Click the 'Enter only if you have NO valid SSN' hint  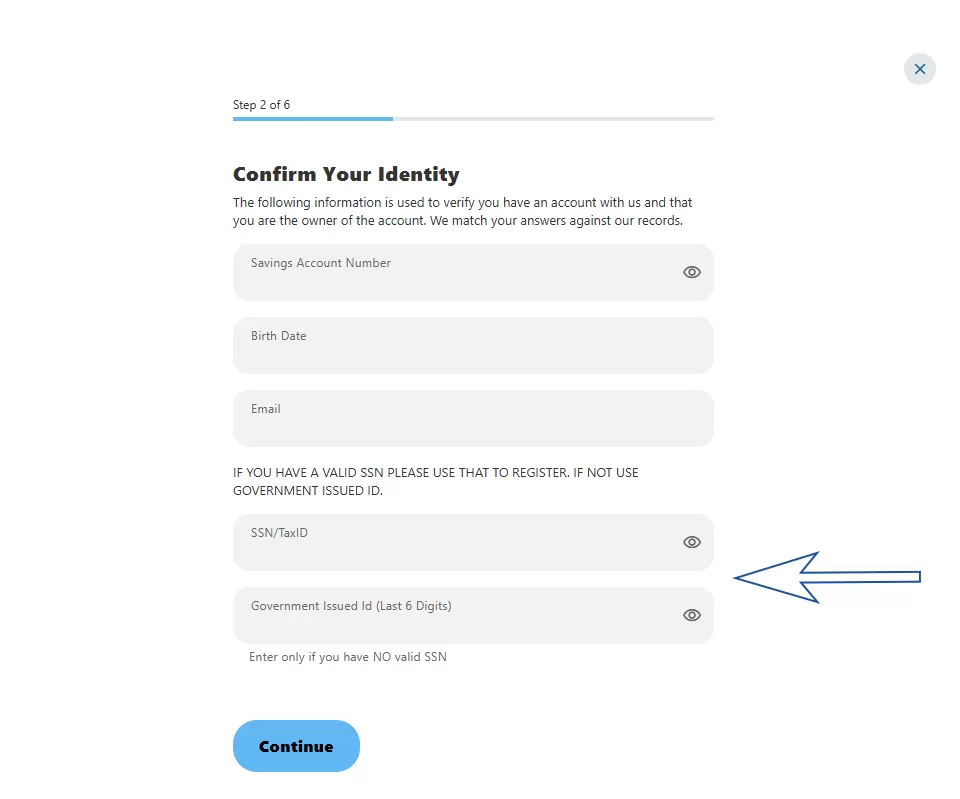(348, 657)
